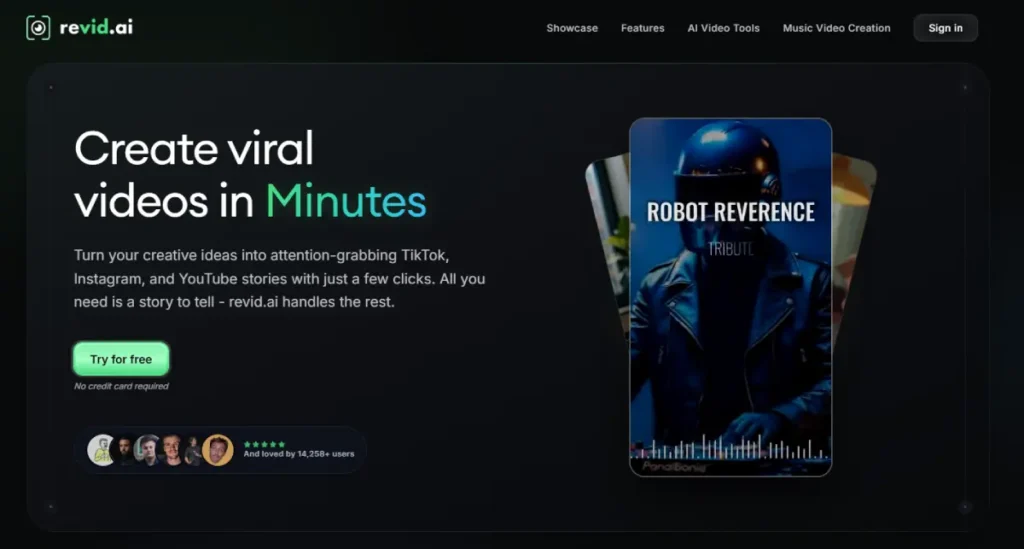The height and width of the screenshot is (549, 1024).
Task: Select the left background video card
Action: coord(607,245)
